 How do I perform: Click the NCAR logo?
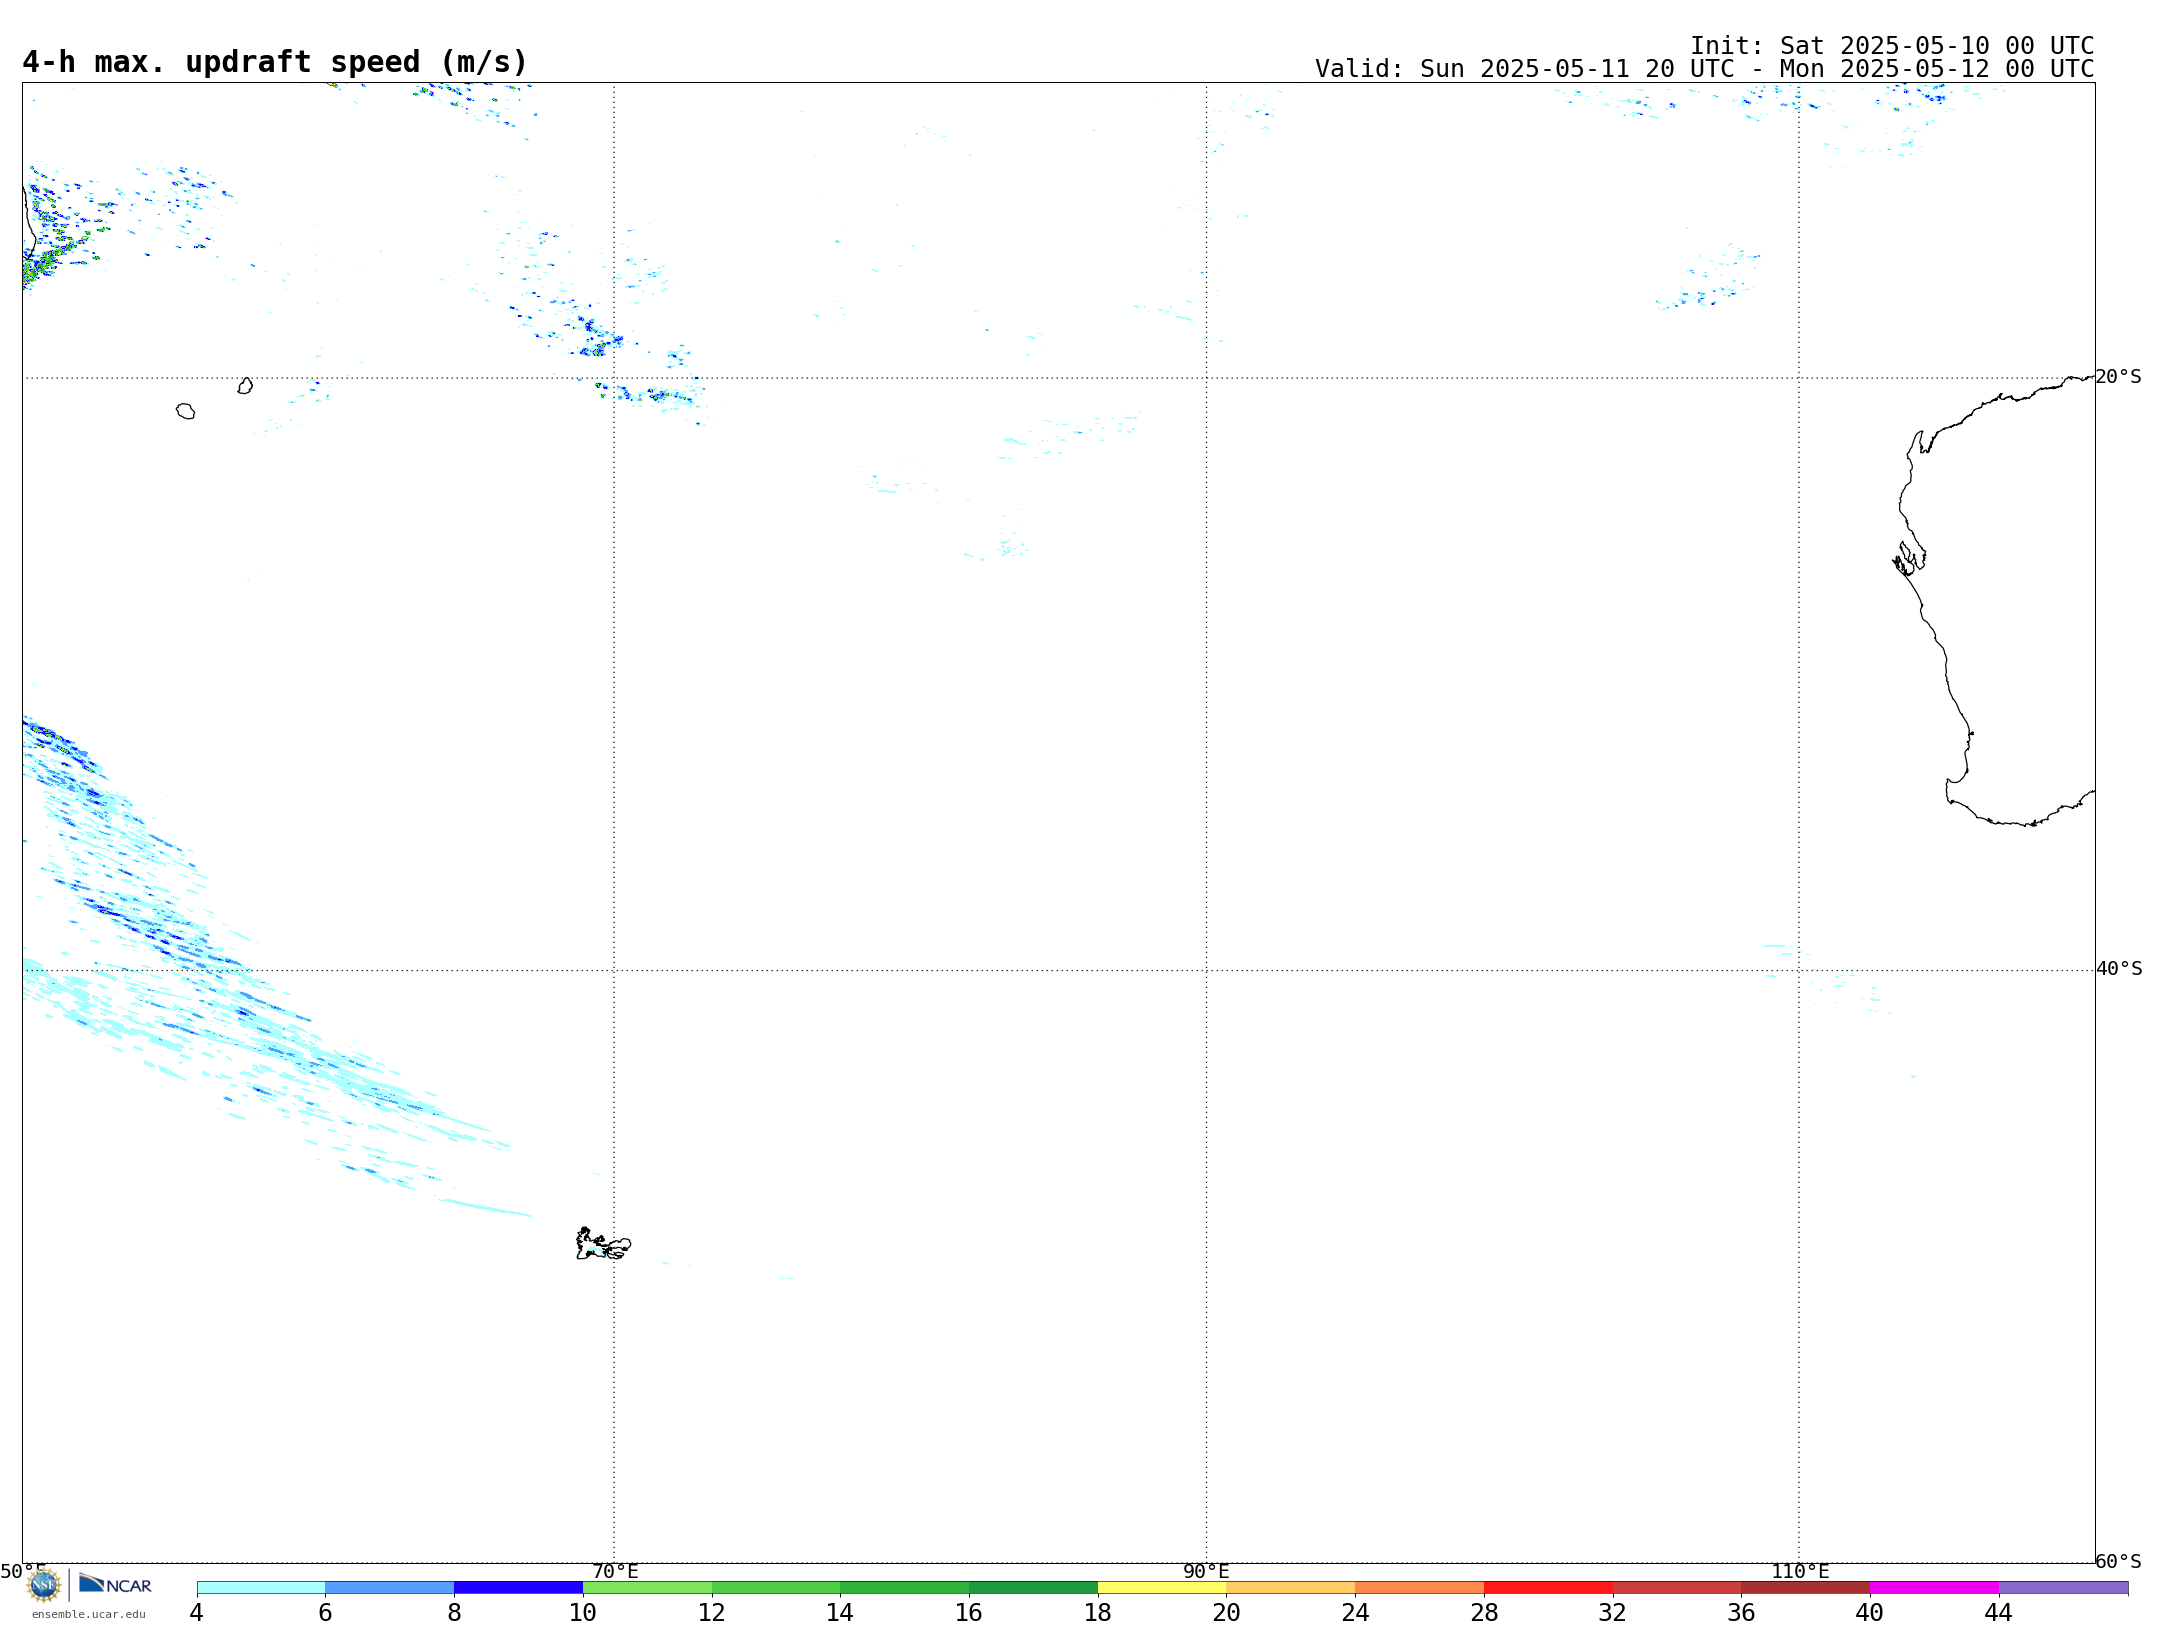point(115,1584)
